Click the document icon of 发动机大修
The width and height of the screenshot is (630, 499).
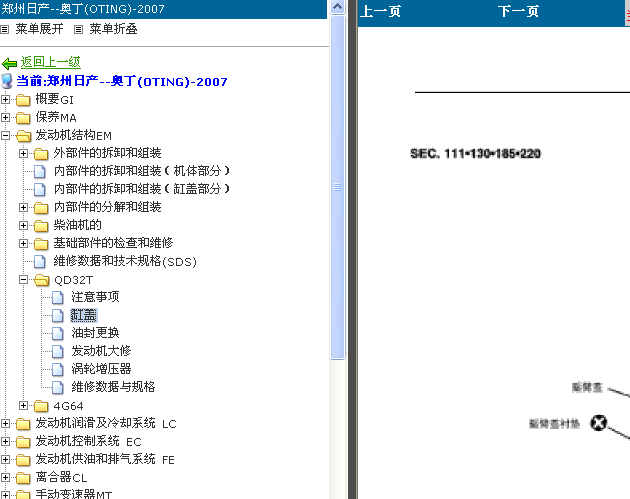click(58, 352)
